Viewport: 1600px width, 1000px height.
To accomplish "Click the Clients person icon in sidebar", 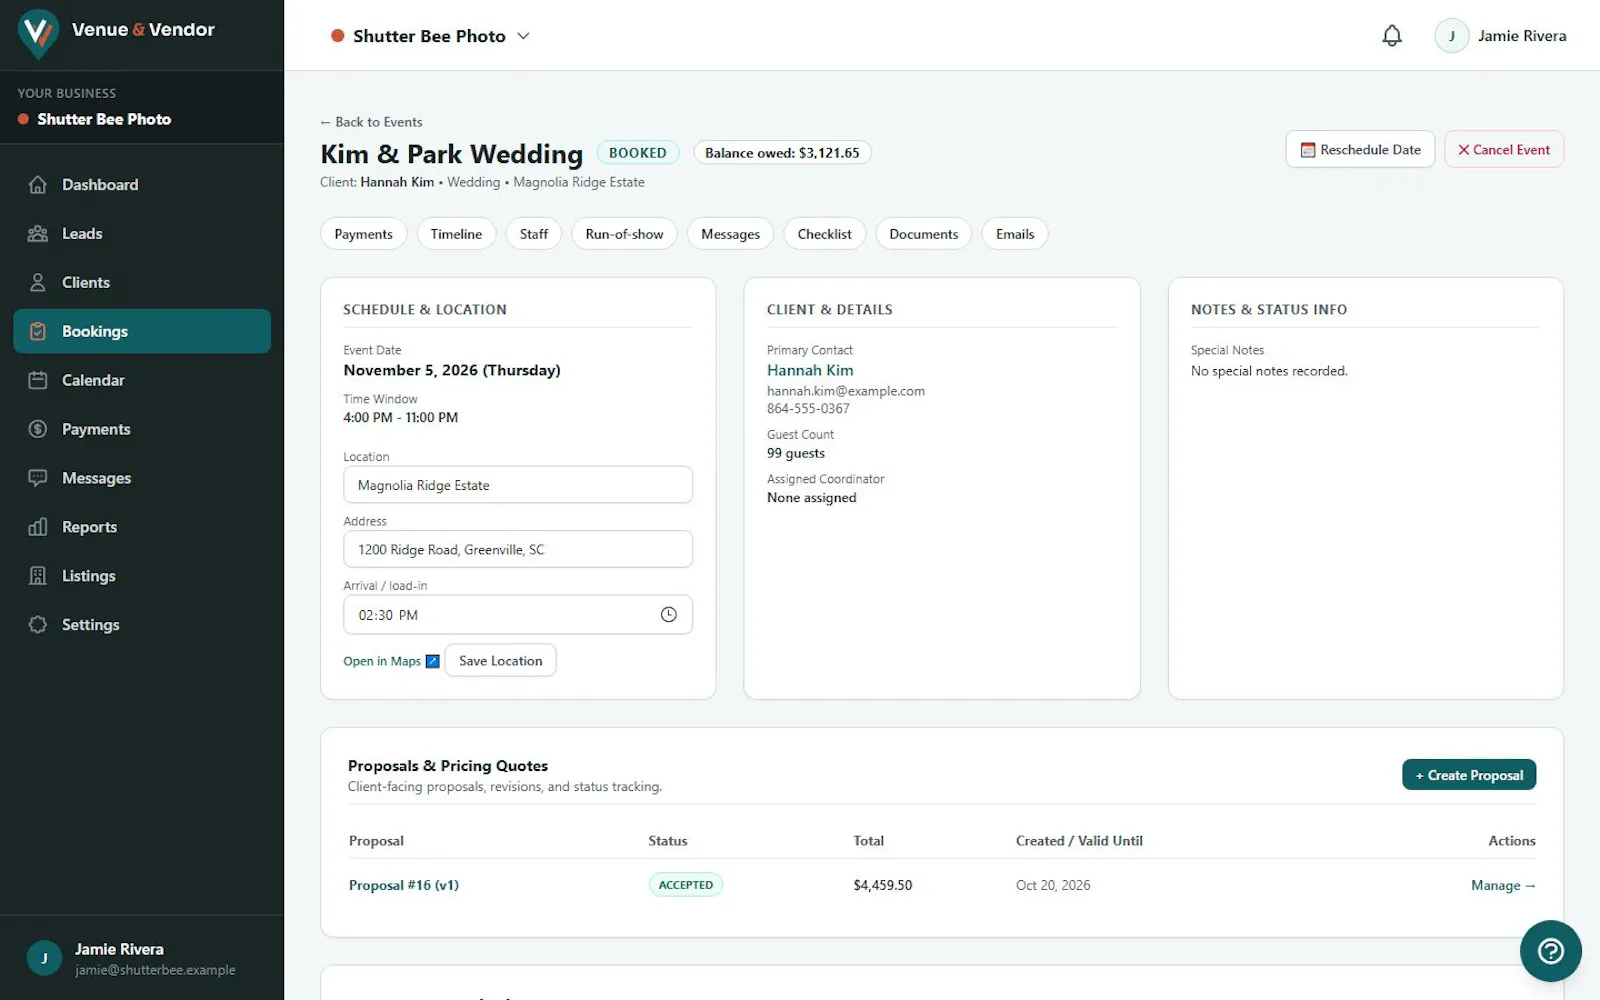I will (38, 283).
